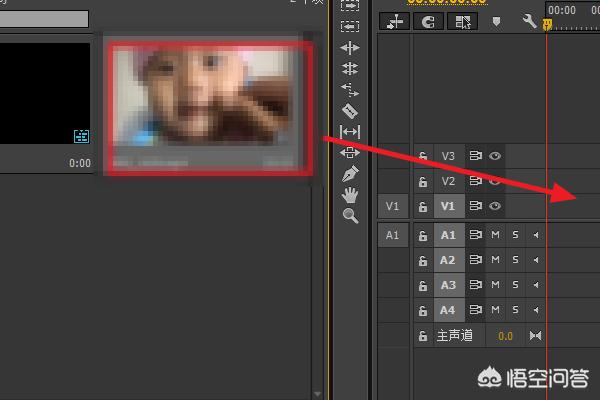Toggle the timeline snap magnet button
The width and height of the screenshot is (600, 400).
[x=428, y=22]
